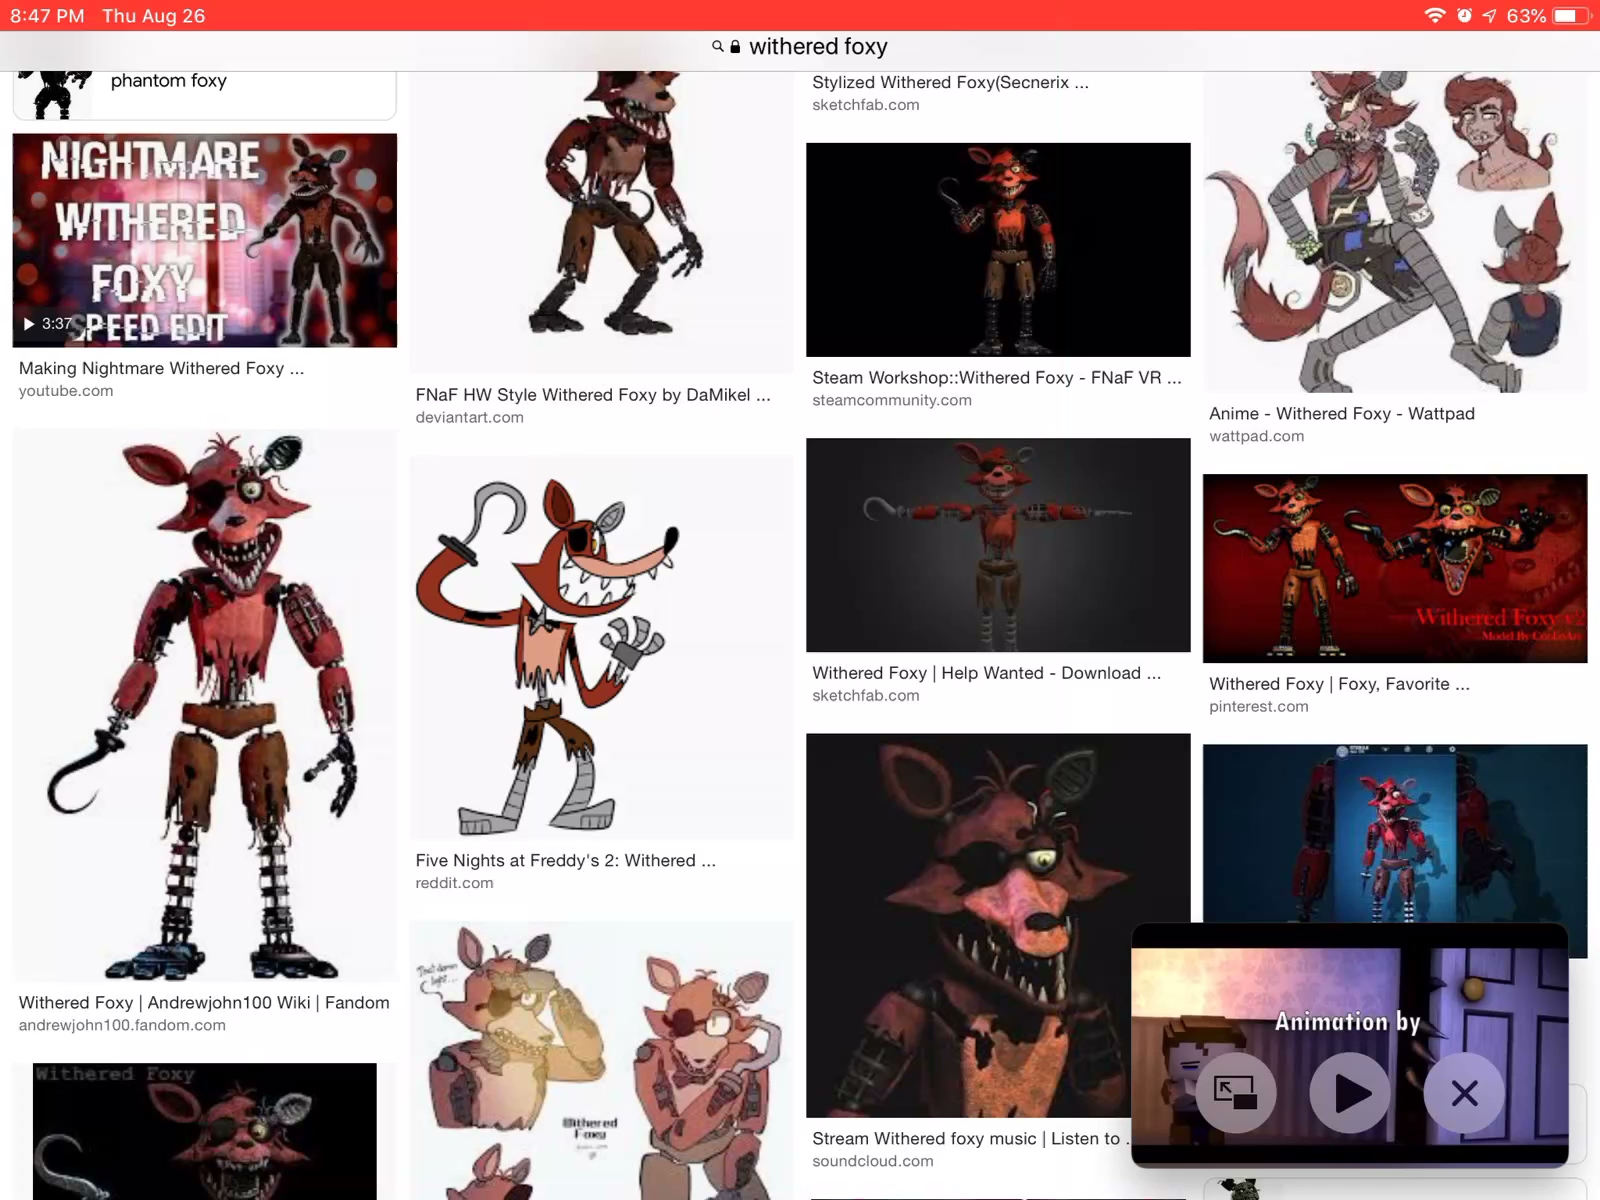Open FNaF HW Style Withered Foxy deviantart result
Screen dimensions: 1600x1200
click(592, 395)
